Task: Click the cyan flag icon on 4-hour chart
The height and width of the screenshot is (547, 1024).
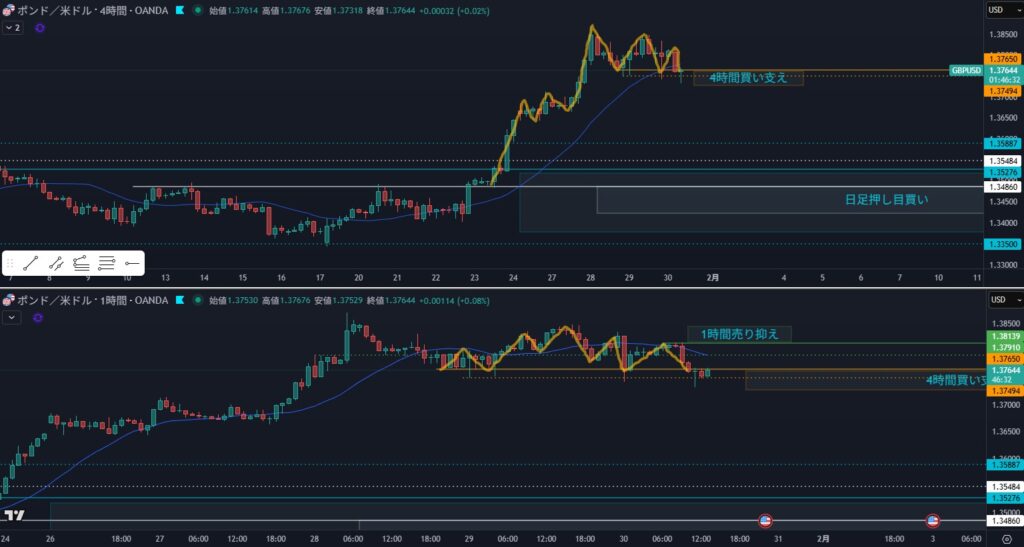Action: click(x=179, y=10)
